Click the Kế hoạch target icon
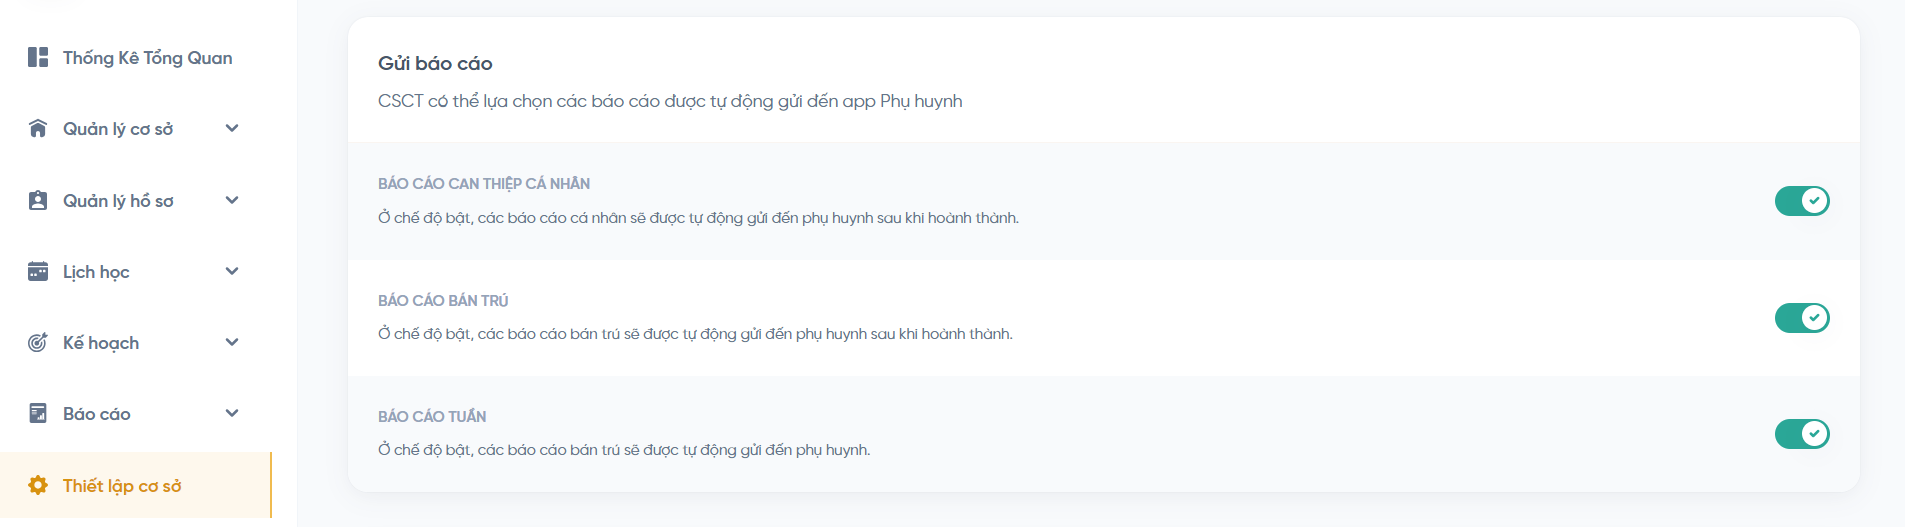 click(38, 342)
